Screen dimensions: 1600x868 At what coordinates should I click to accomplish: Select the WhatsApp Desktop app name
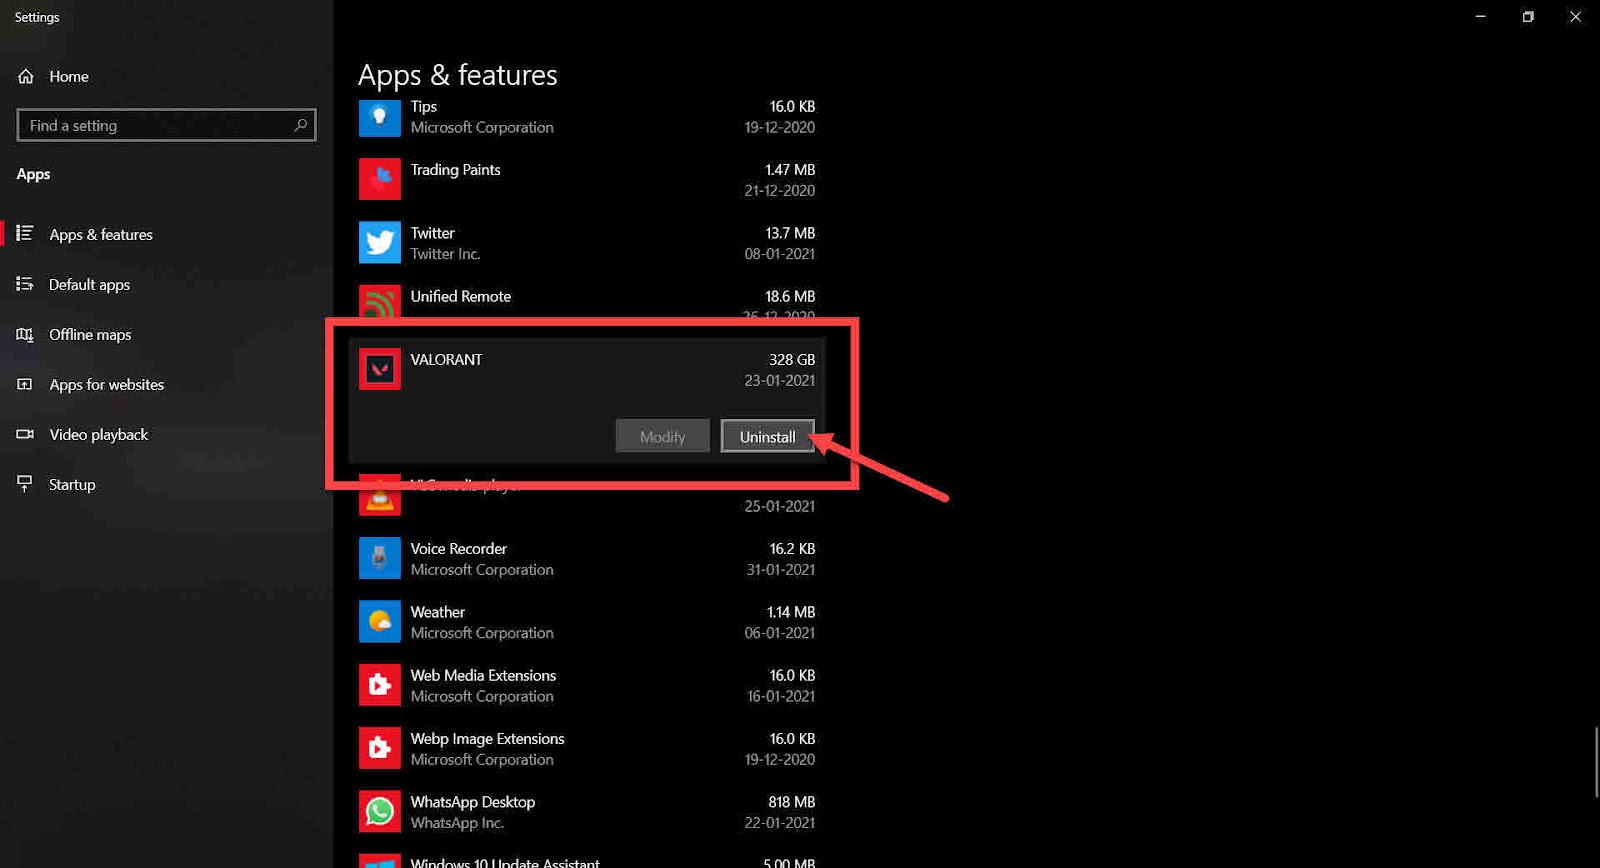click(x=472, y=802)
